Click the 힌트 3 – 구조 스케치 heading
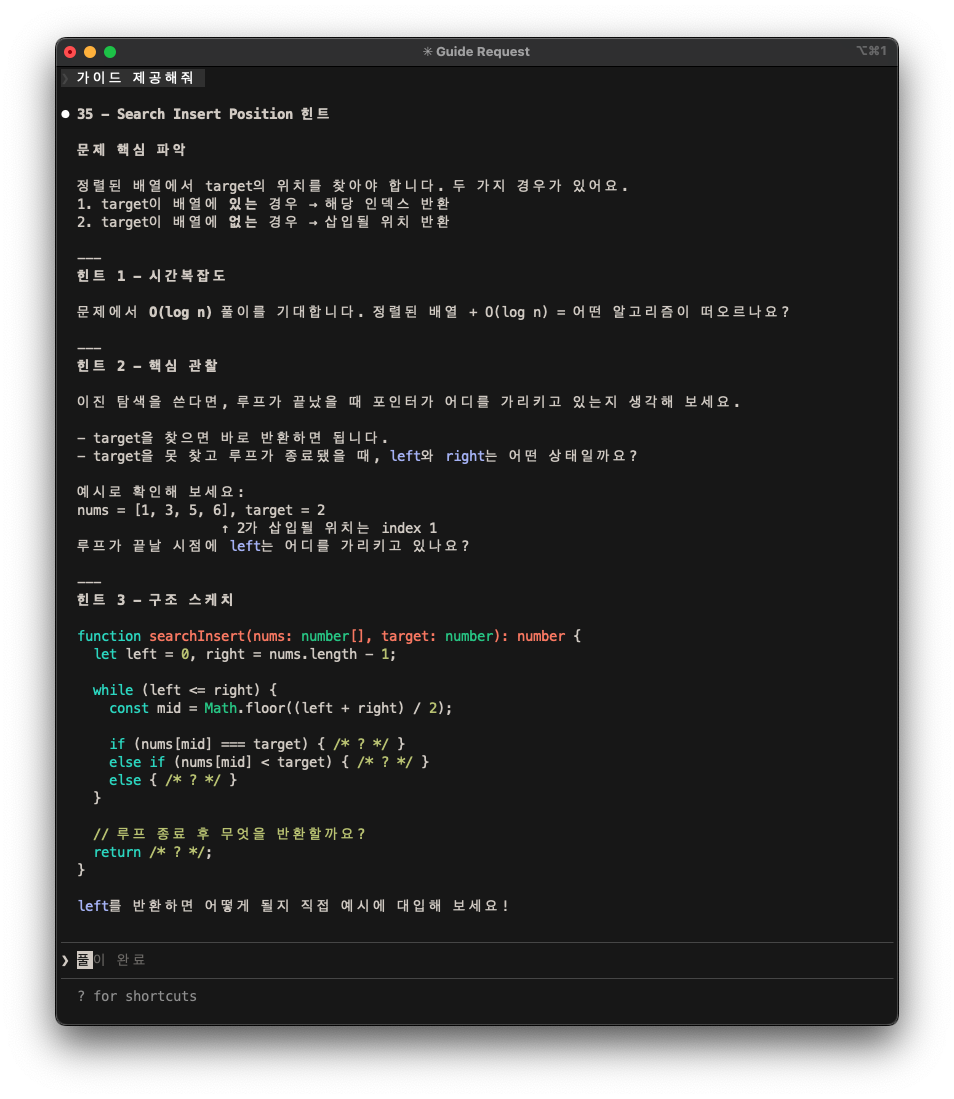This screenshot has width=954, height=1099. point(154,600)
